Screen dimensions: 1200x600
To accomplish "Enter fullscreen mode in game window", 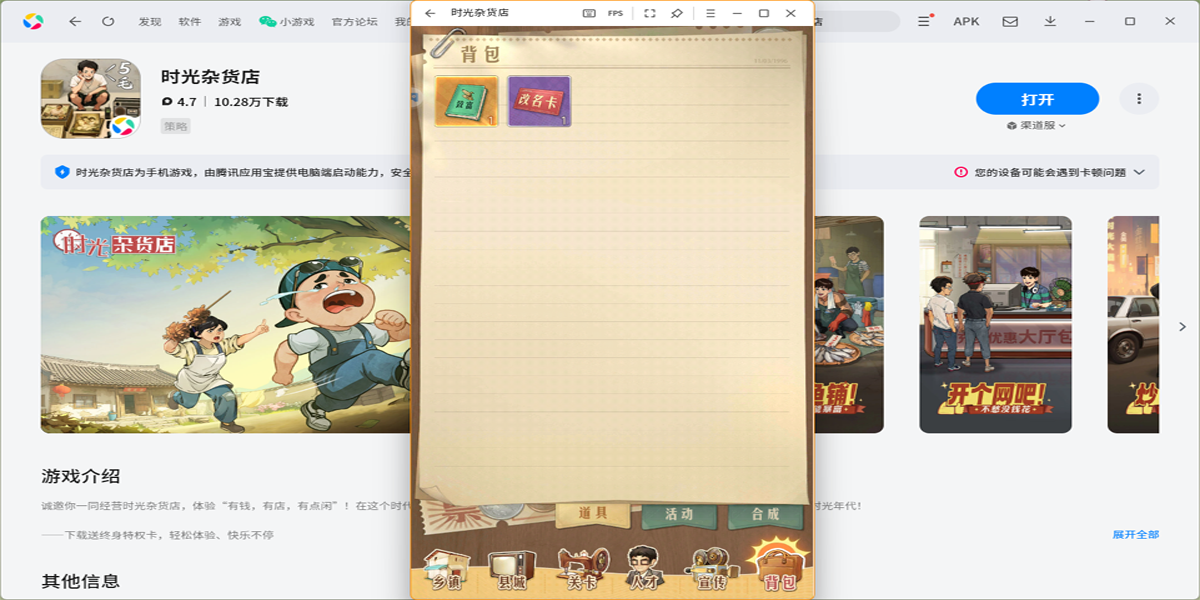I will 649,13.
